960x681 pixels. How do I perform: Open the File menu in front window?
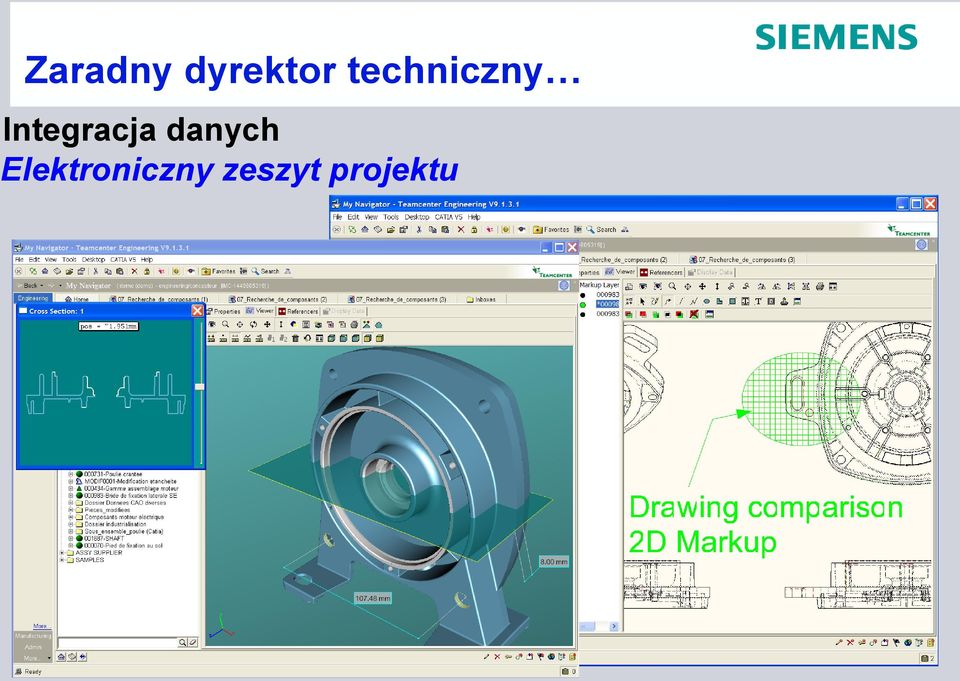pyautogui.click(x=19, y=260)
